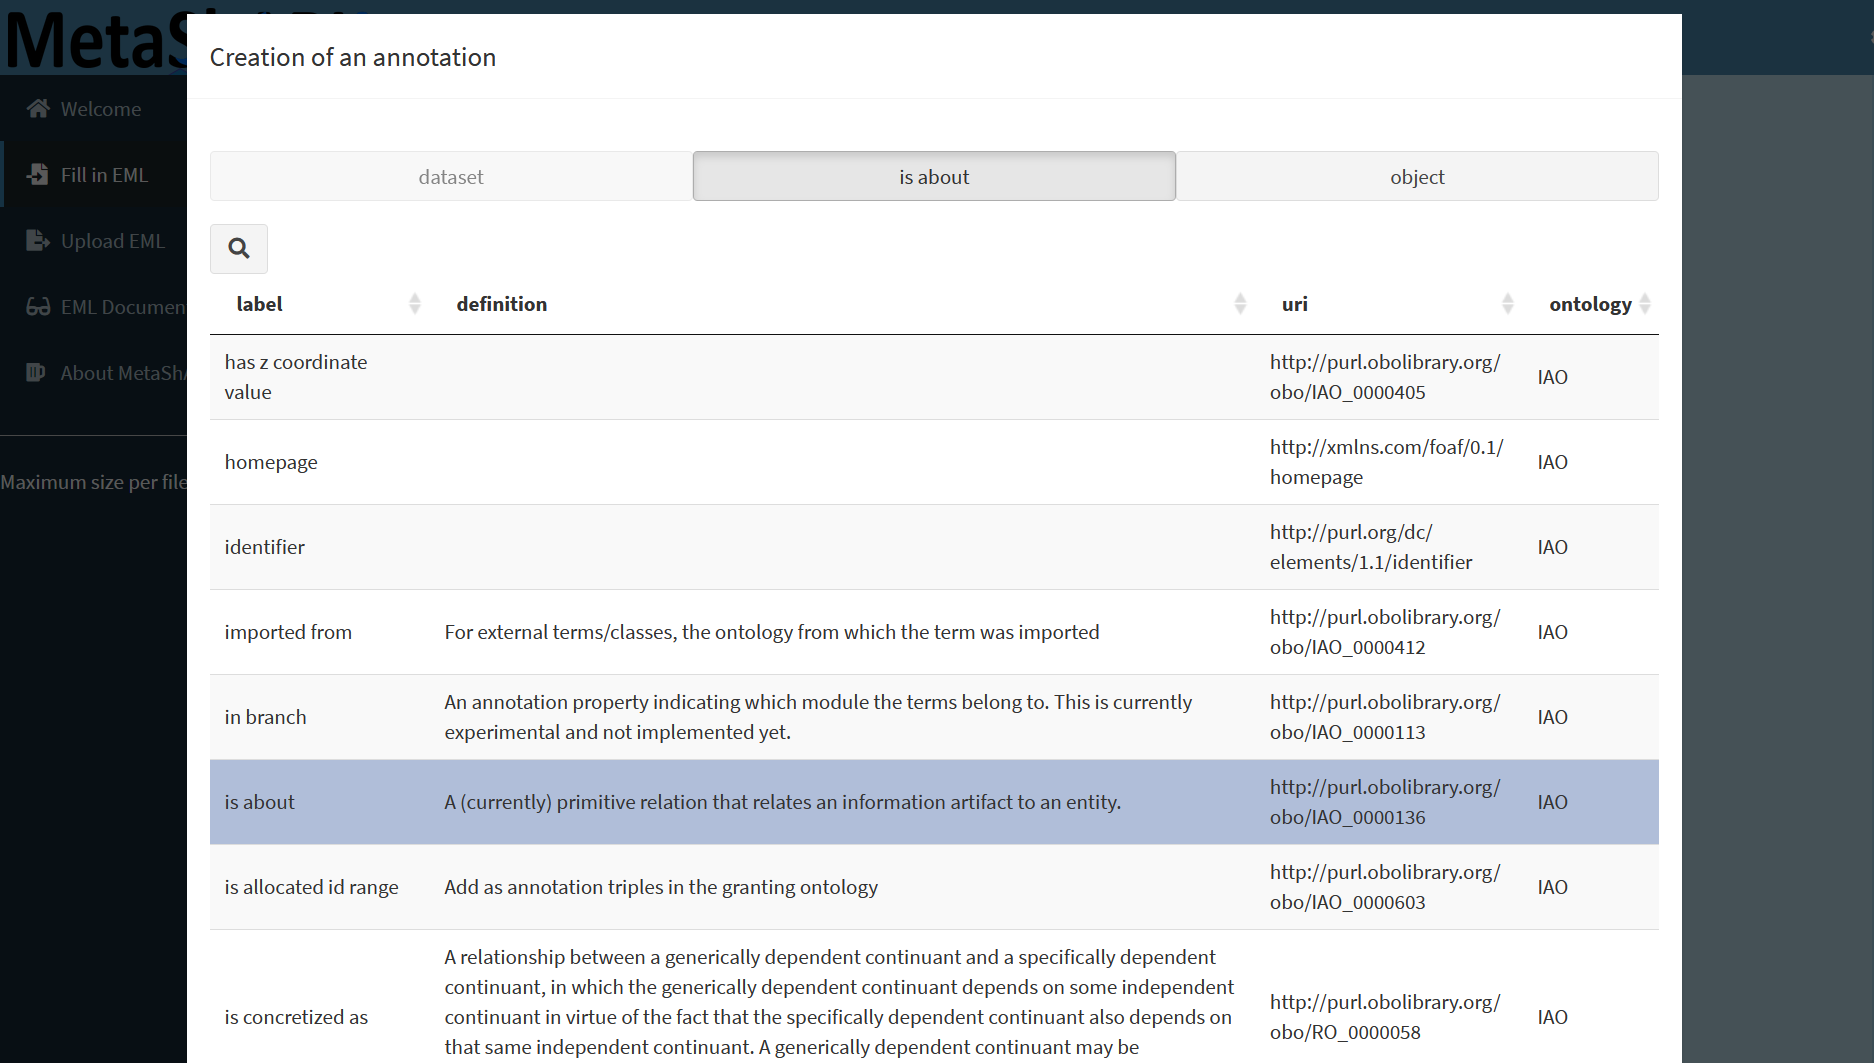
Task: Select the 'identifier' label cell
Action: click(x=320, y=547)
